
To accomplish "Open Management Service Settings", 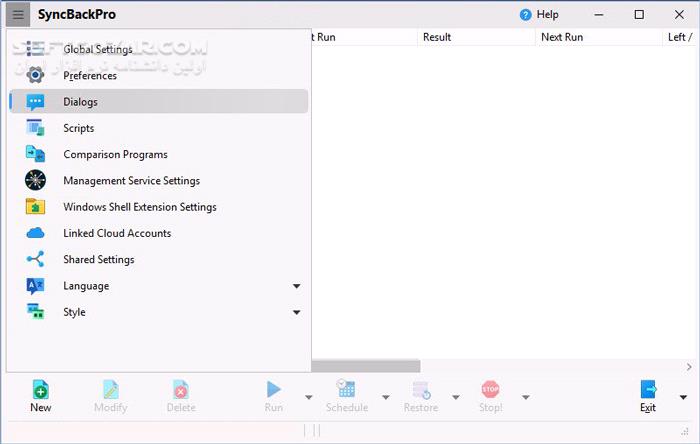I will [158, 180].
